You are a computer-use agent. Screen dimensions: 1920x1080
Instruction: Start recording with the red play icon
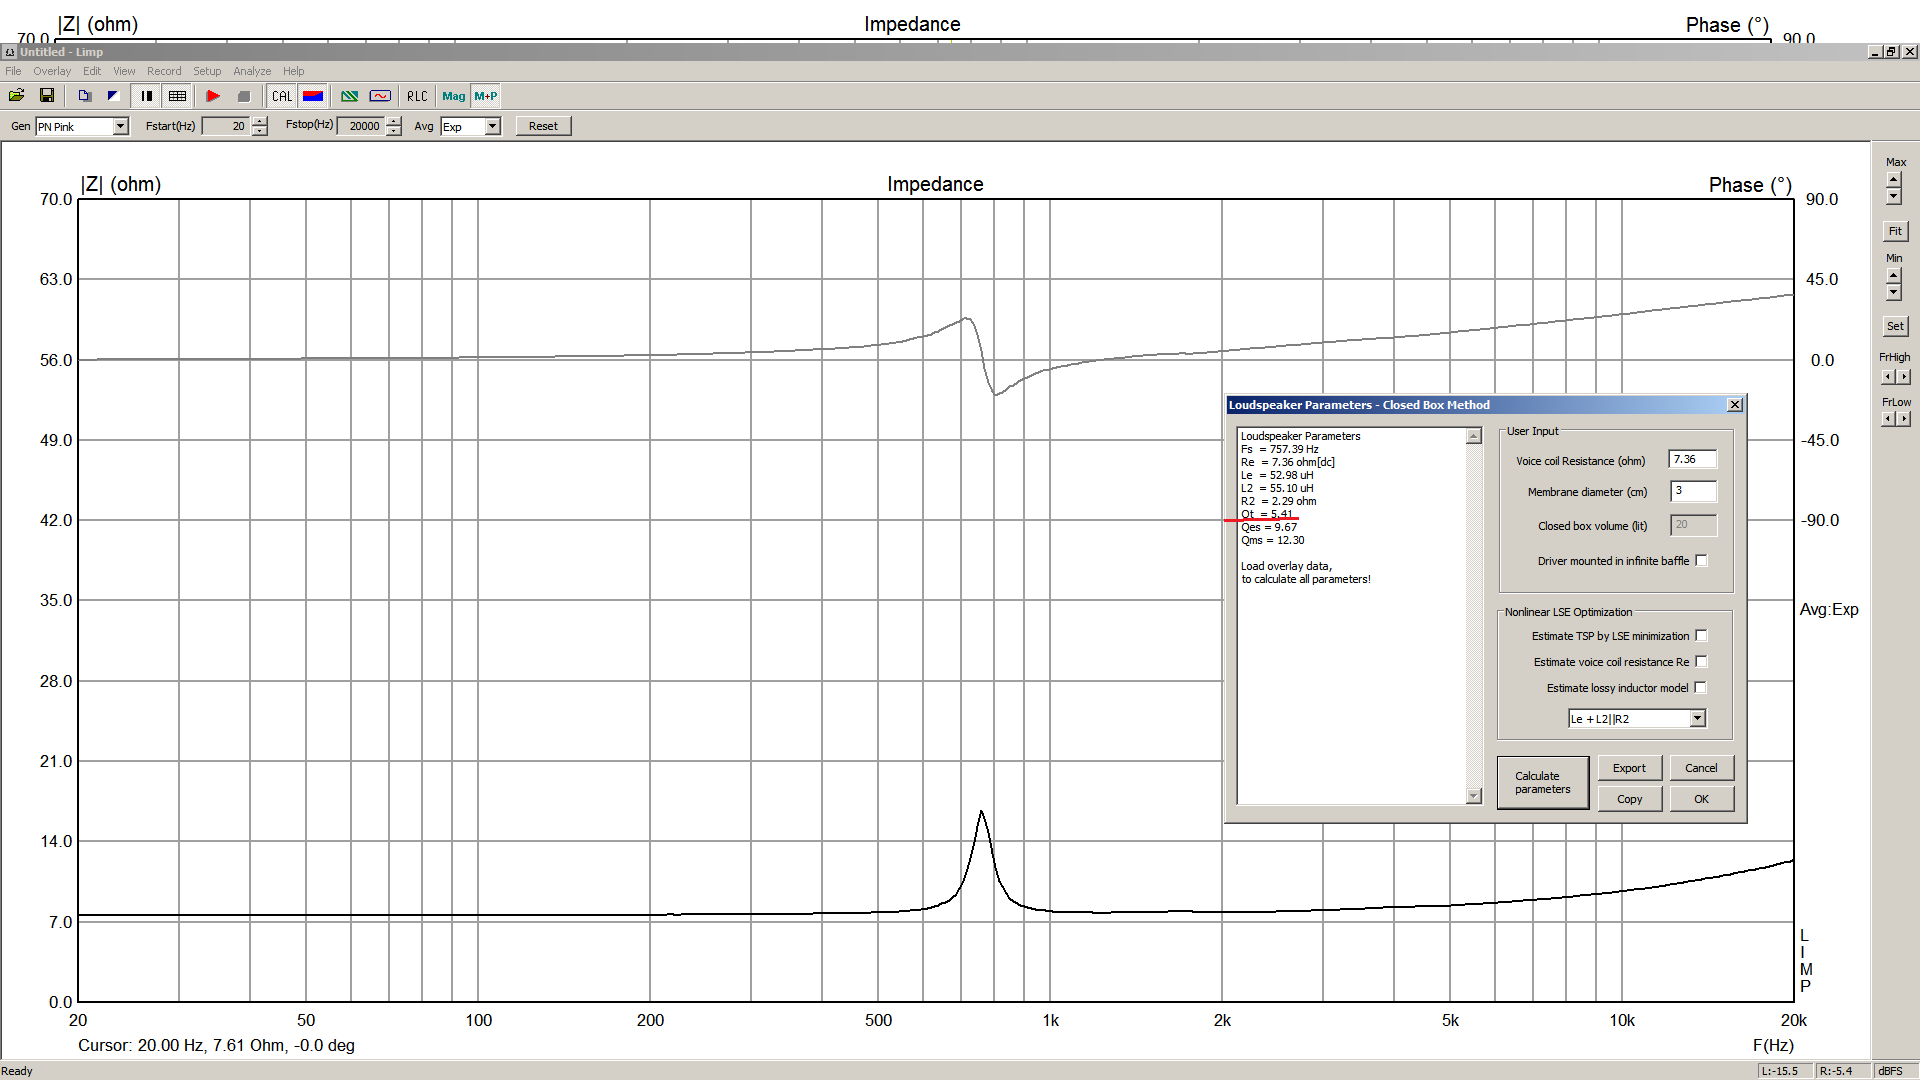(x=213, y=96)
